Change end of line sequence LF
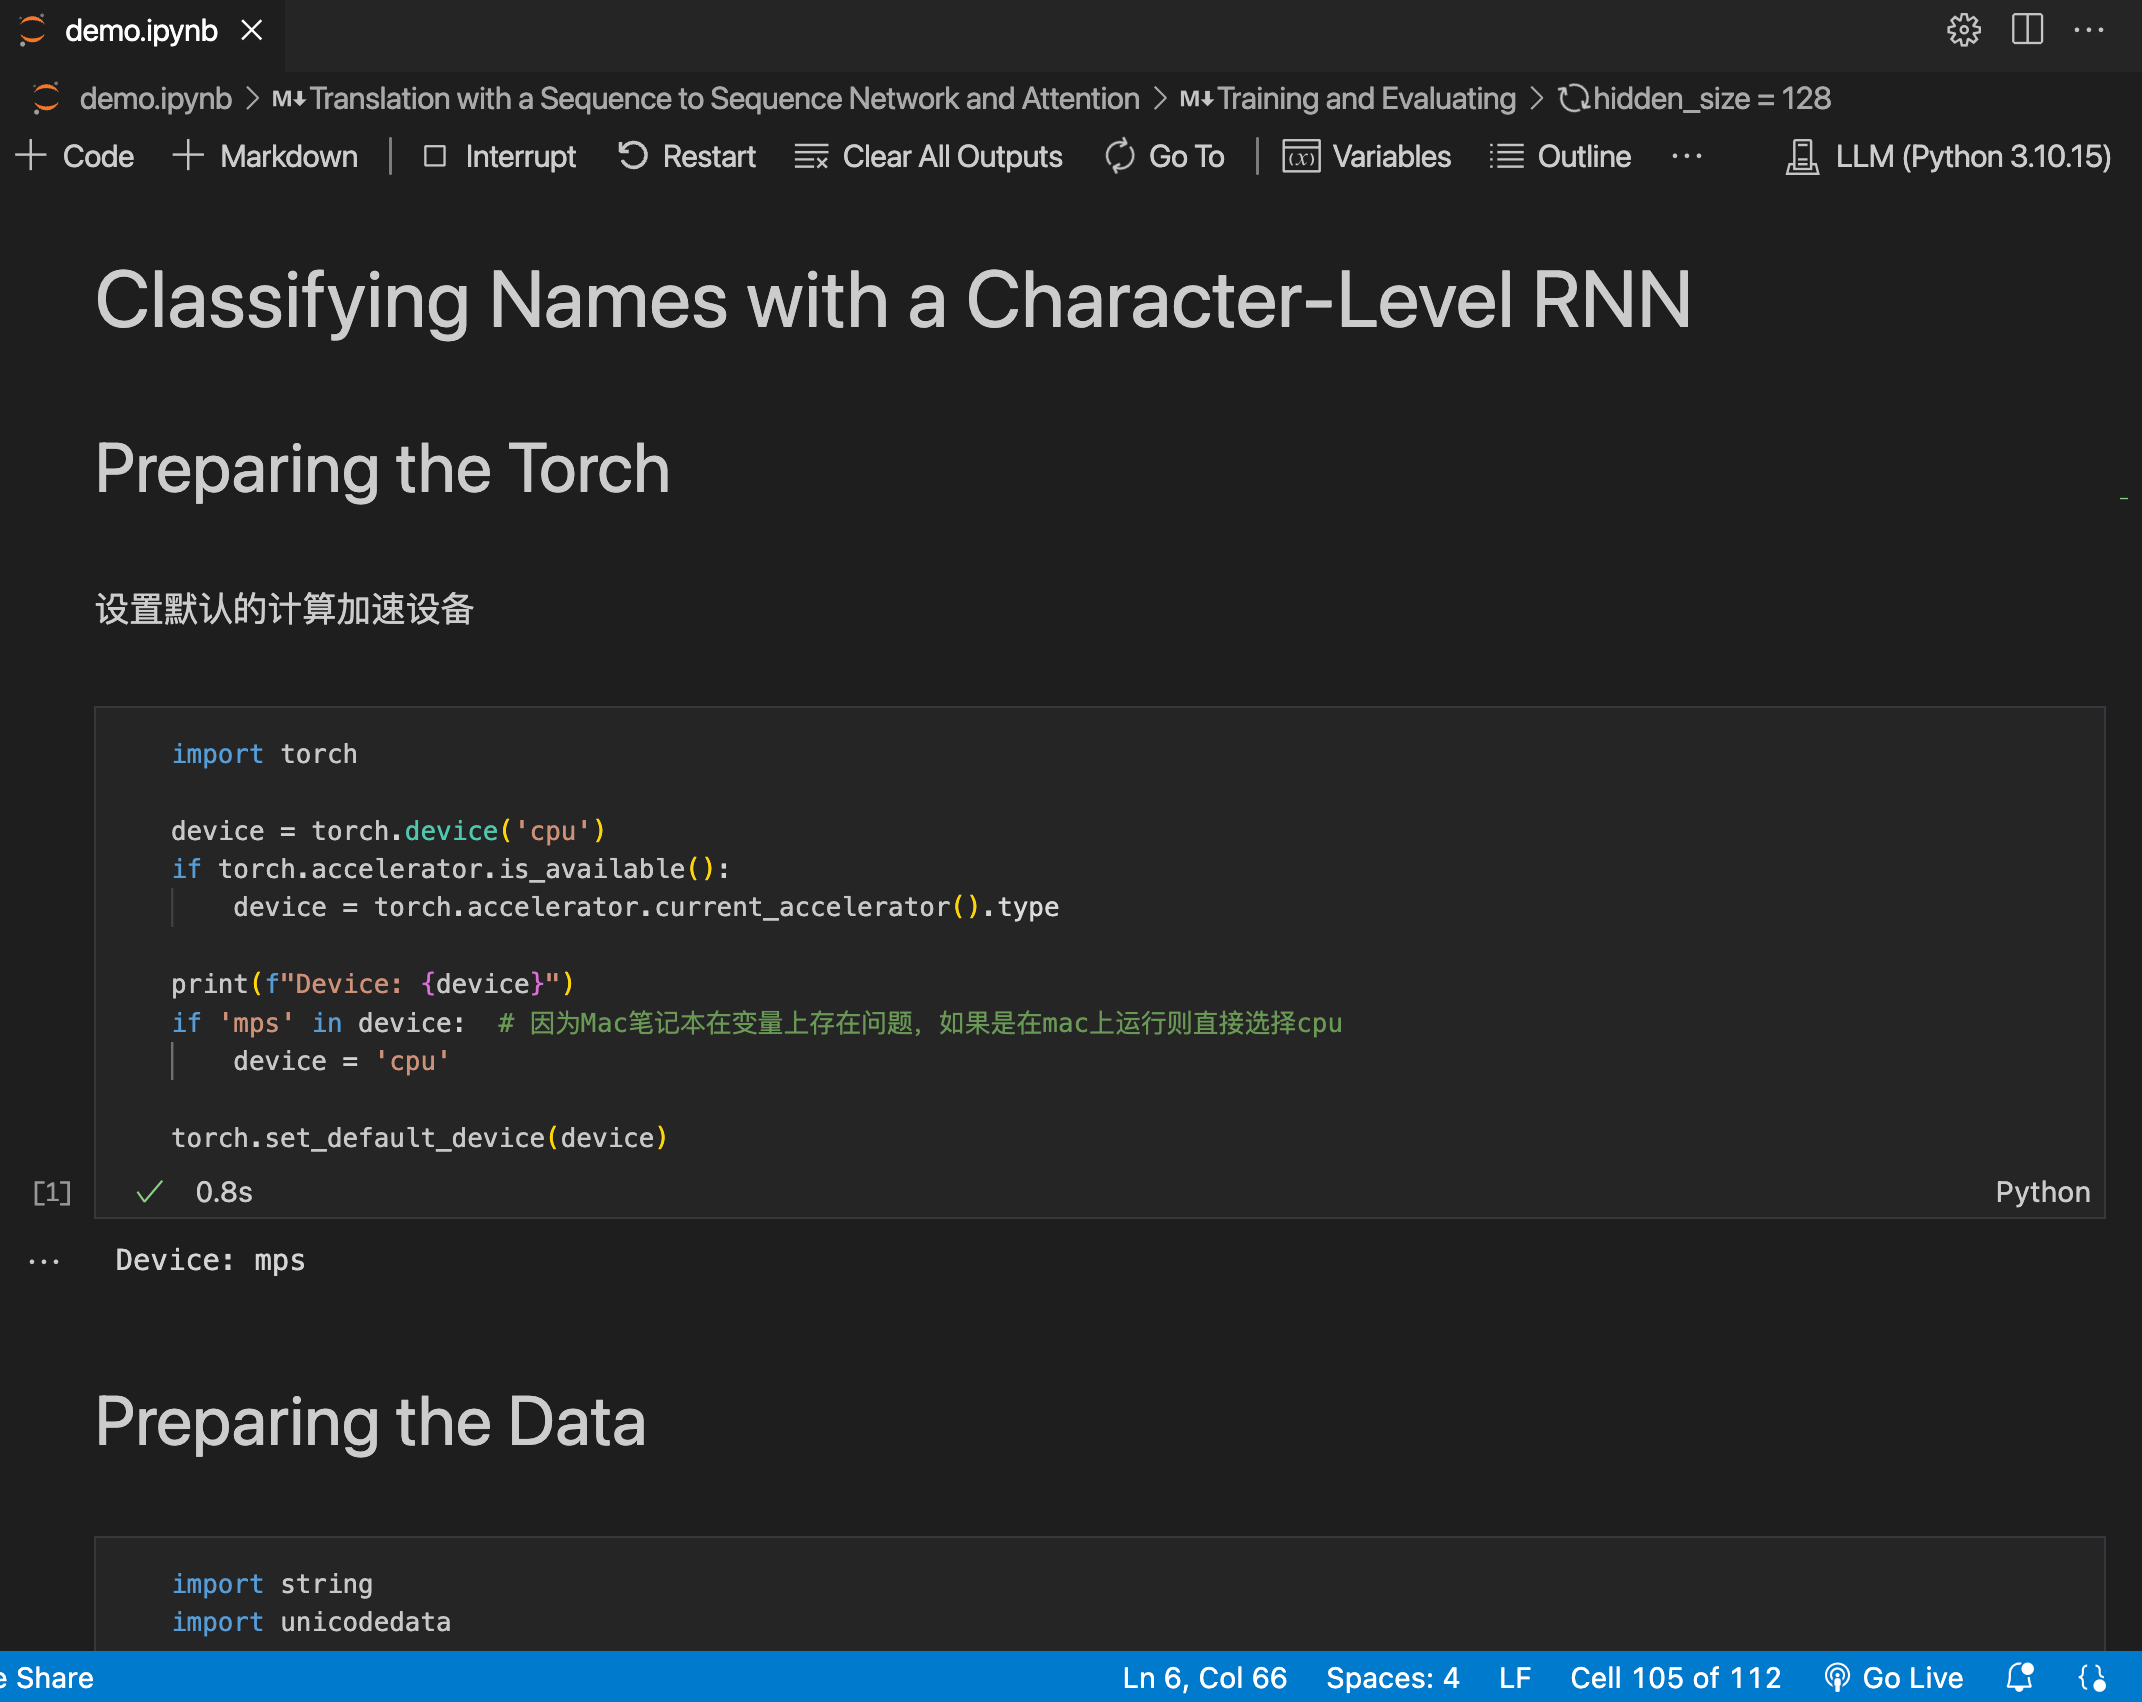This screenshot has width=2142, height=1702. click(1514, 1678)
